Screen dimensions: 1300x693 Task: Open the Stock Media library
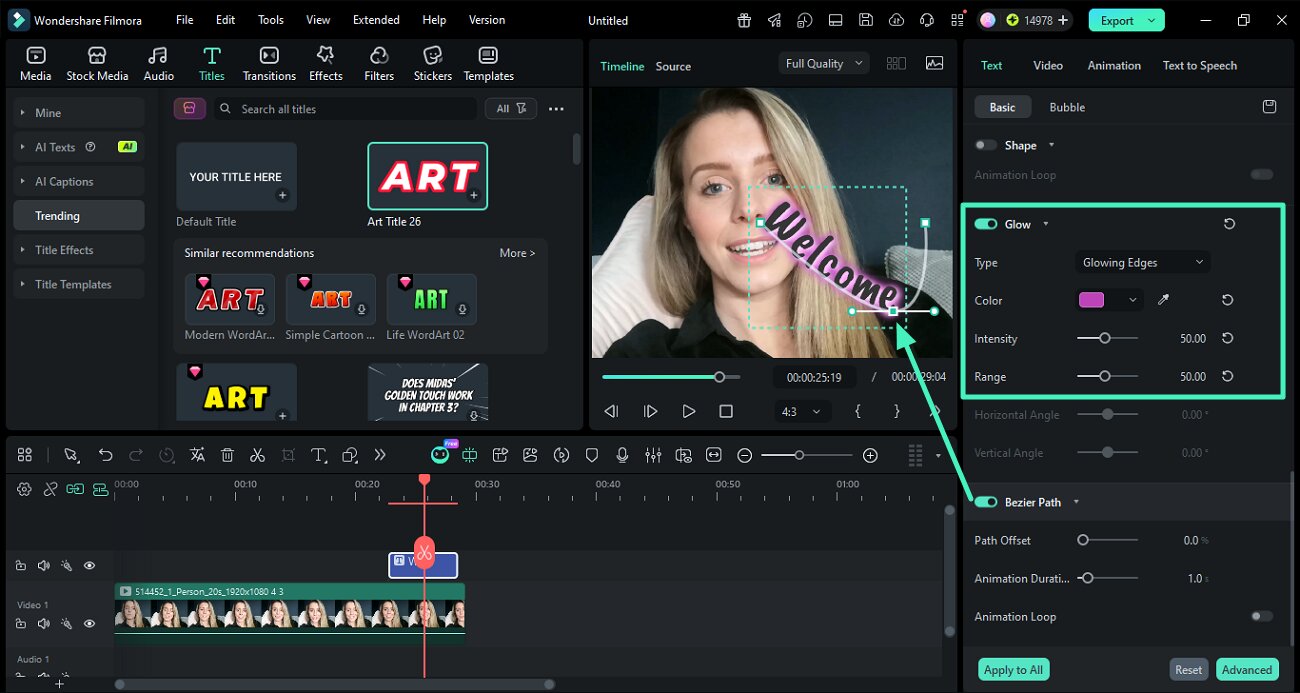point(97,64)
